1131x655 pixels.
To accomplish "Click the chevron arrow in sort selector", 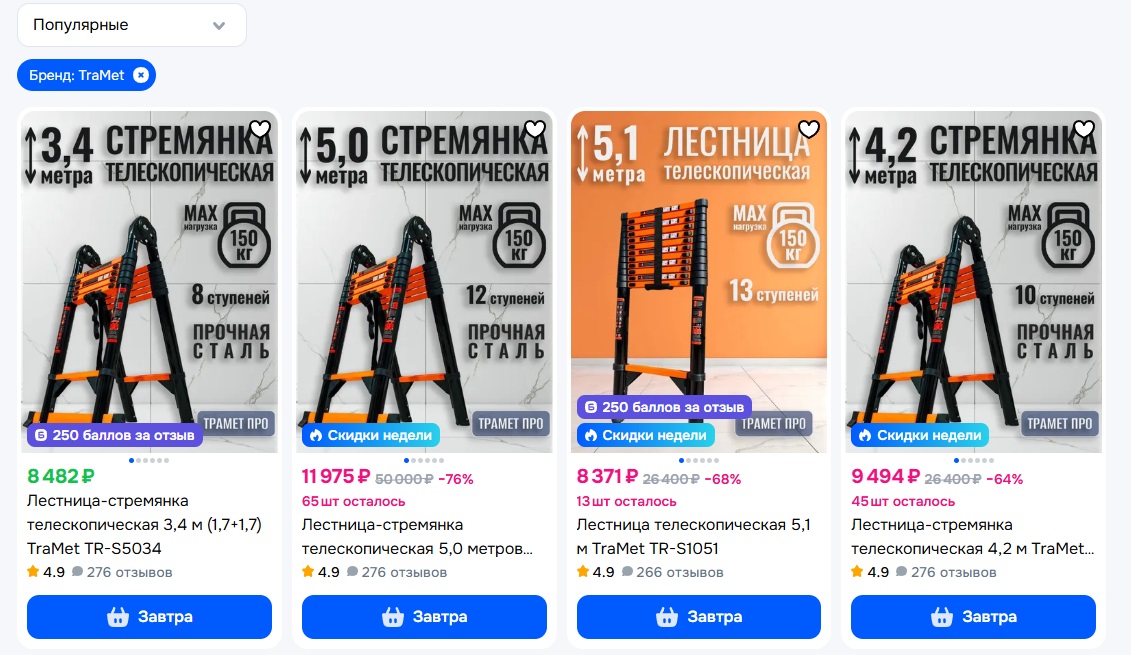I will 219,26.
